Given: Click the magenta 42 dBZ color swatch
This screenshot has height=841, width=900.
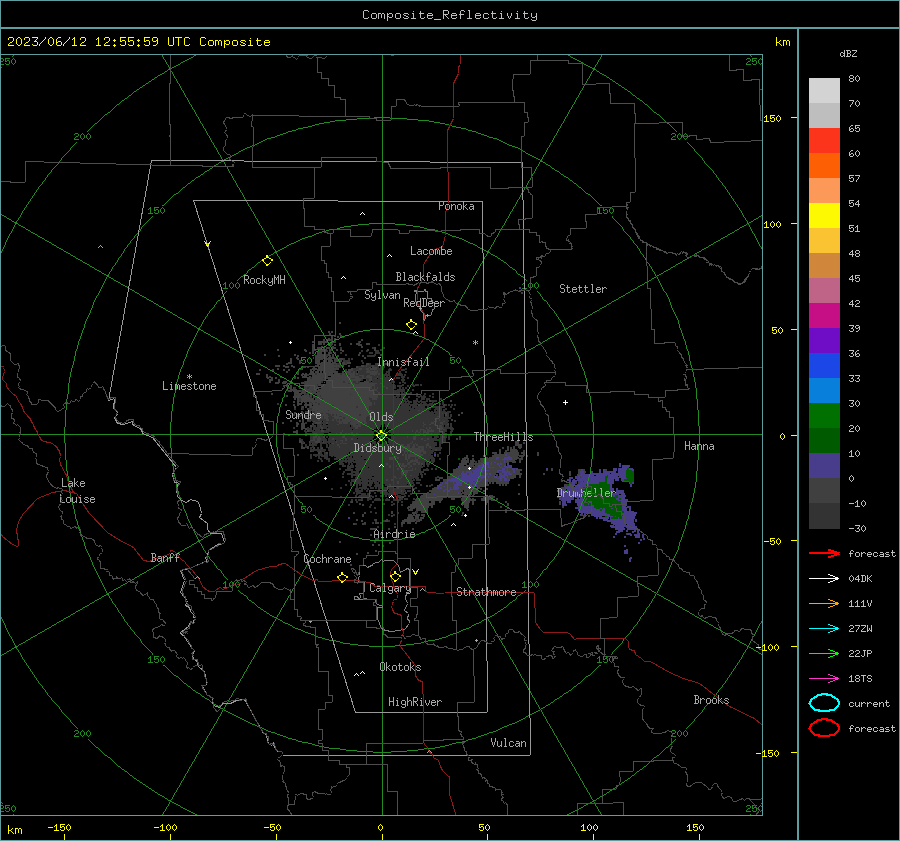Looking at the screenshot, I should click(x=824, y=316).
